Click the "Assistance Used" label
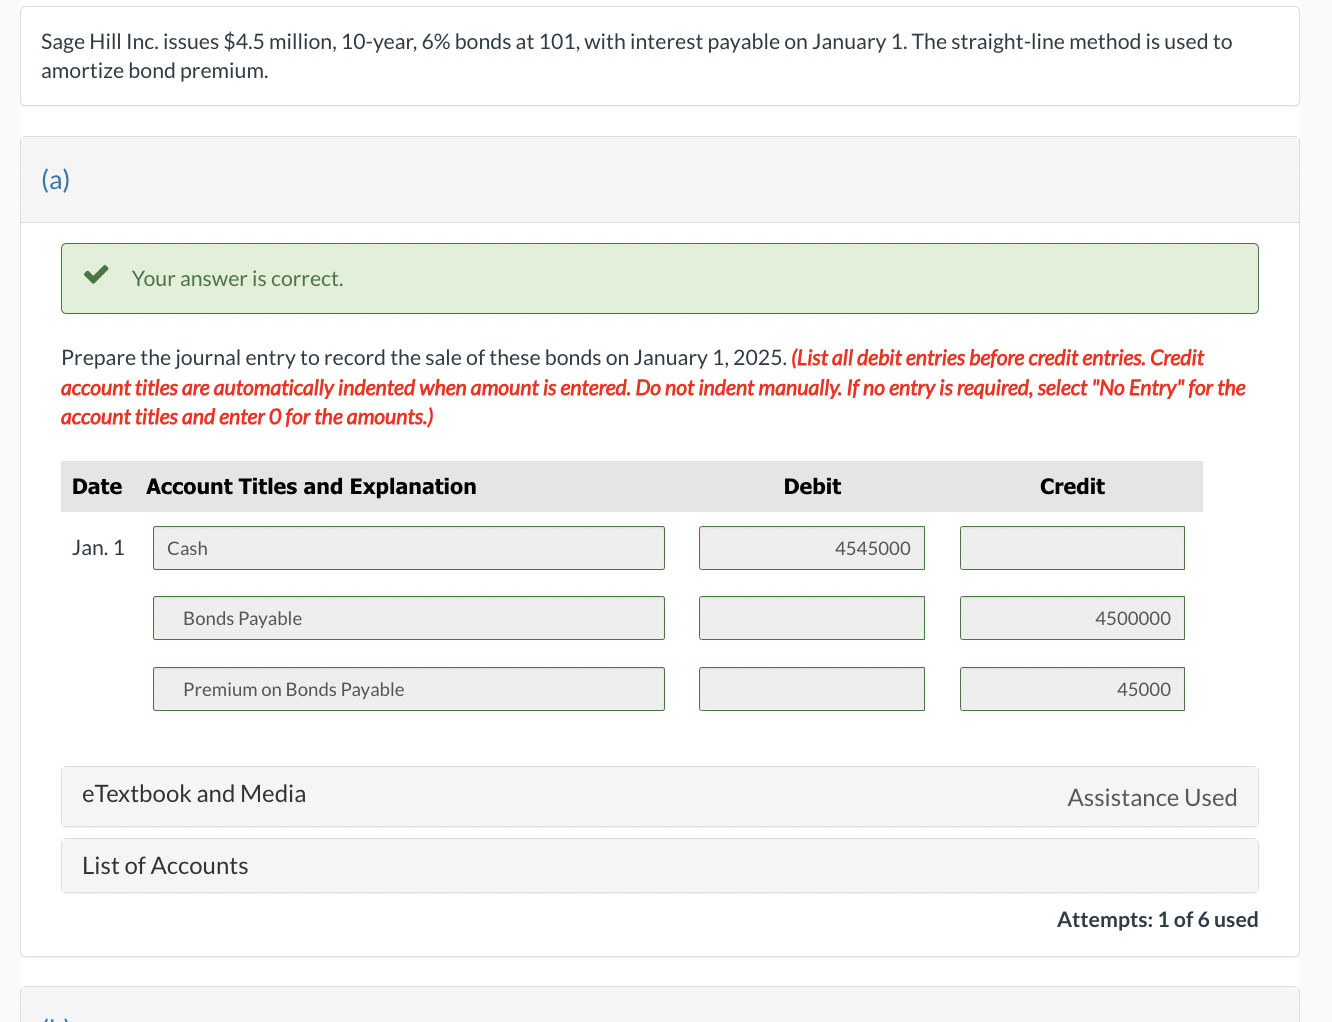1332x1022 pixels. 1152,798
